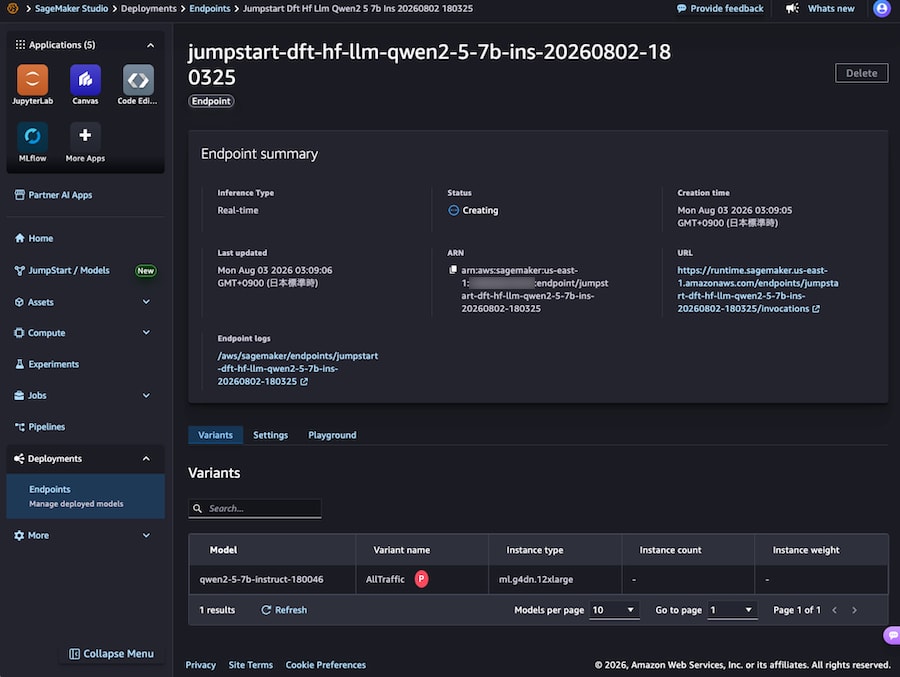Click the Instance count column header
Viewport: 900px width, 677px height.
click(x=670, y=550)
